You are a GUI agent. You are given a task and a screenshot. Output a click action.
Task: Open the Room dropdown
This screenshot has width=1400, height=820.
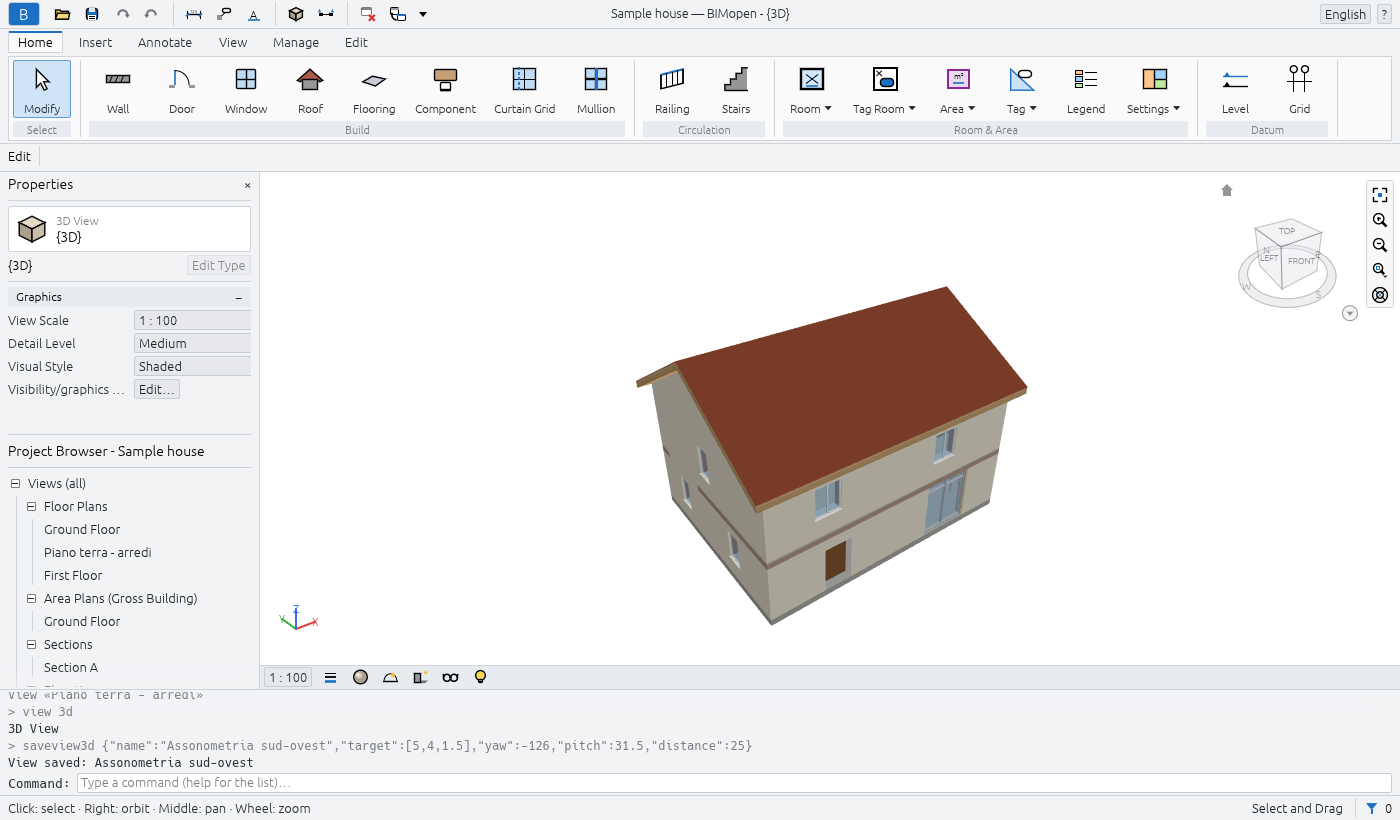tap(811, 90)
